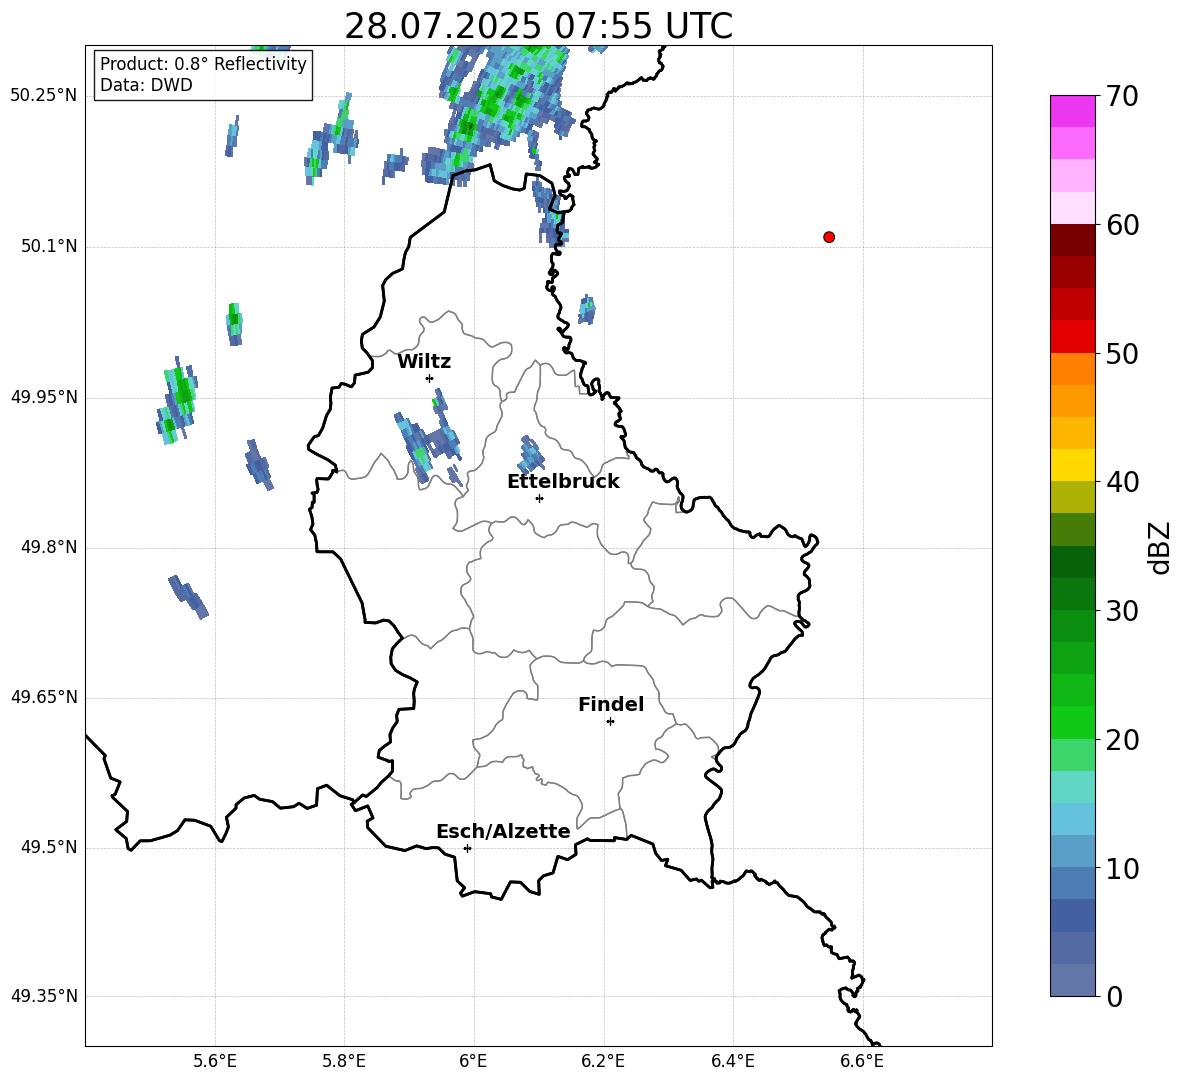Select the Ettelbruck station label
The height and width of the screenshot is (1081, 1184).
(563, 482)
